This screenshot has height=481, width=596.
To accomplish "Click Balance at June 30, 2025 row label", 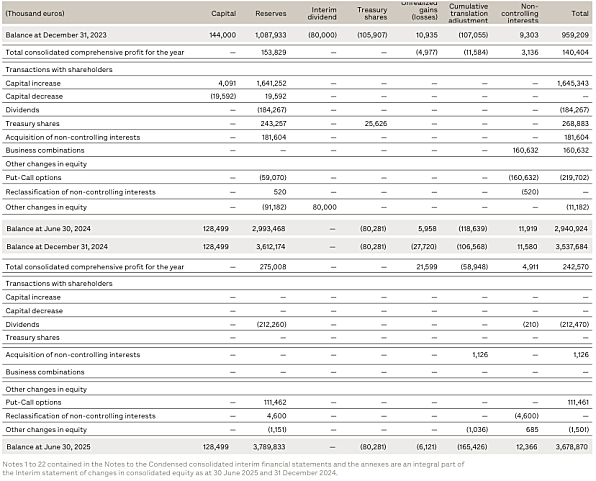I will [48, 447].
